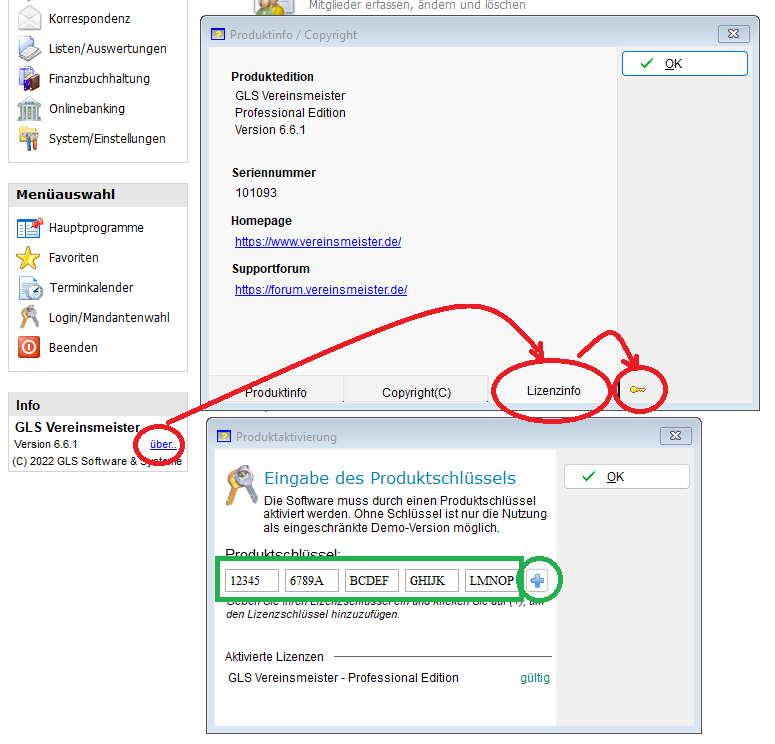
Task: Select Korrespondenz menu entry
Action: 89,19
